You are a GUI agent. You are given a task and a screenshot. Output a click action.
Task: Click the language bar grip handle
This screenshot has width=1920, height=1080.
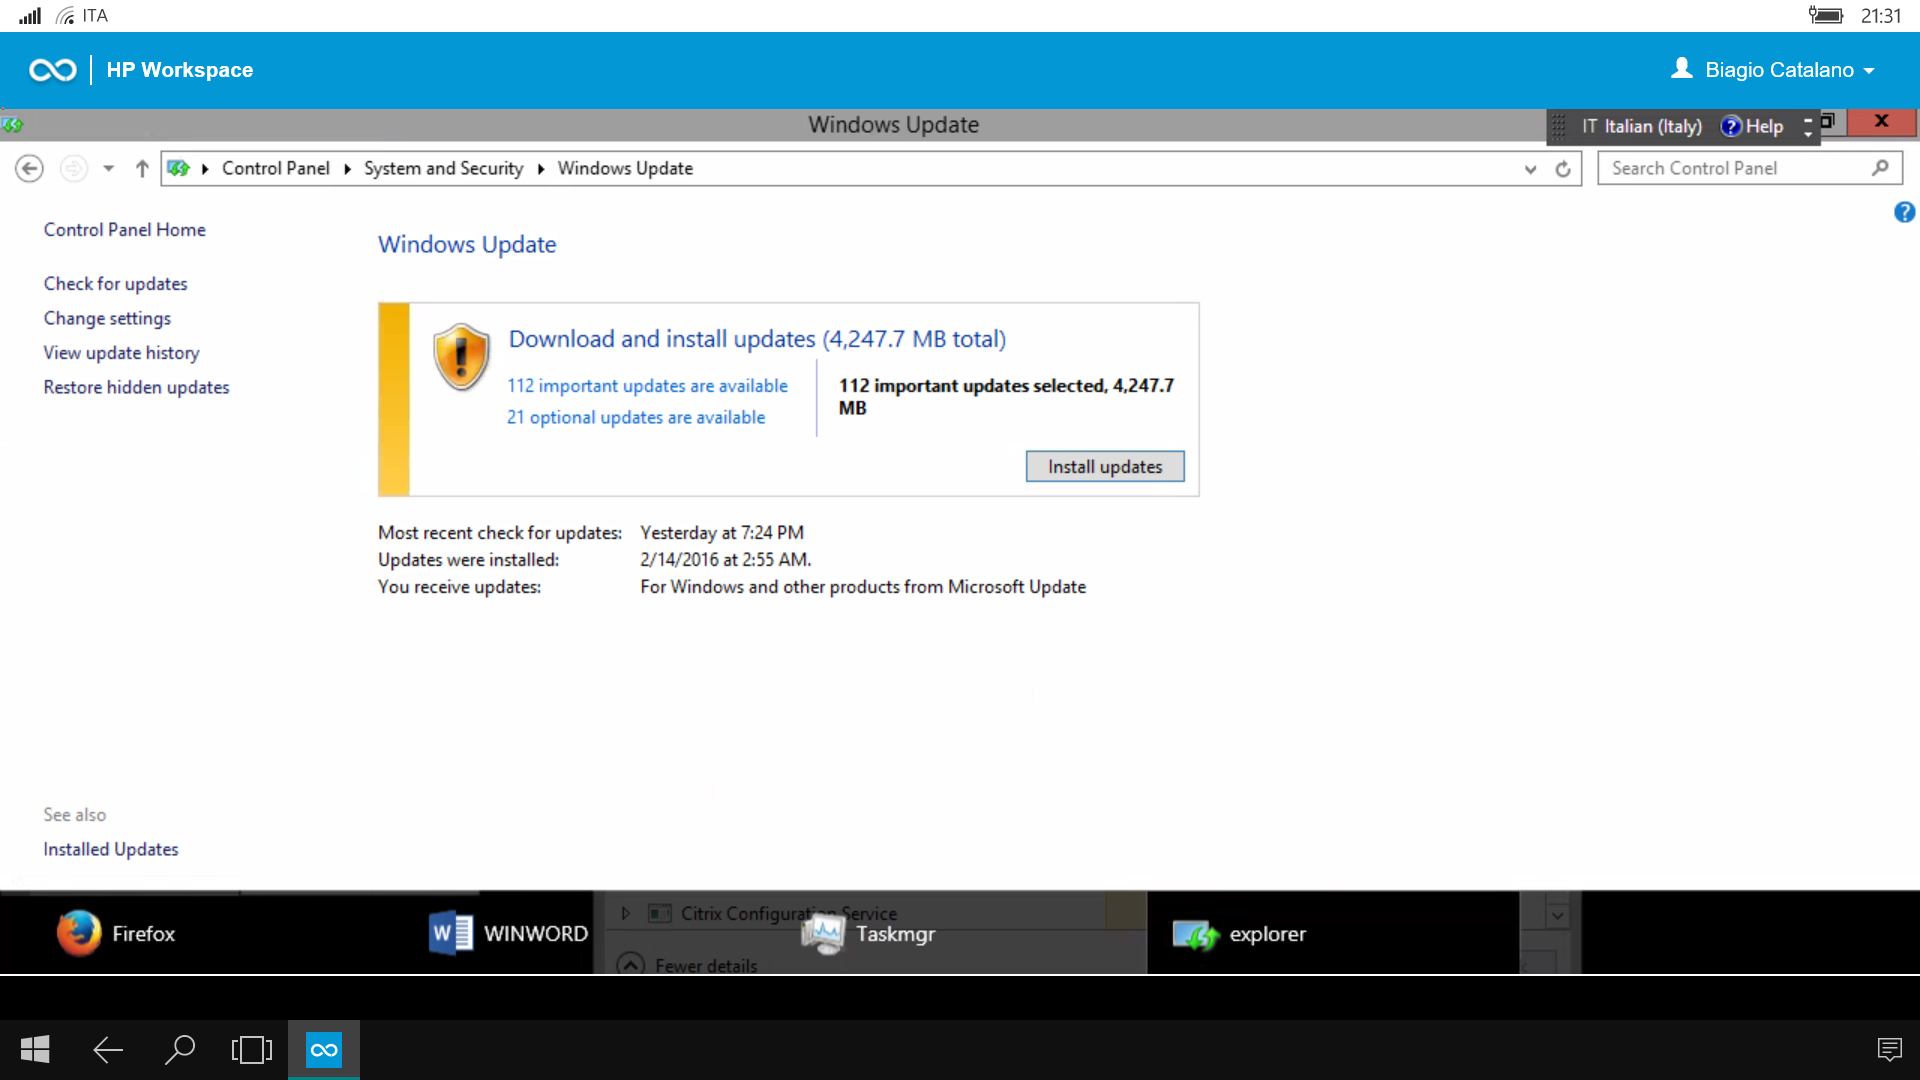click(1558, 126)
